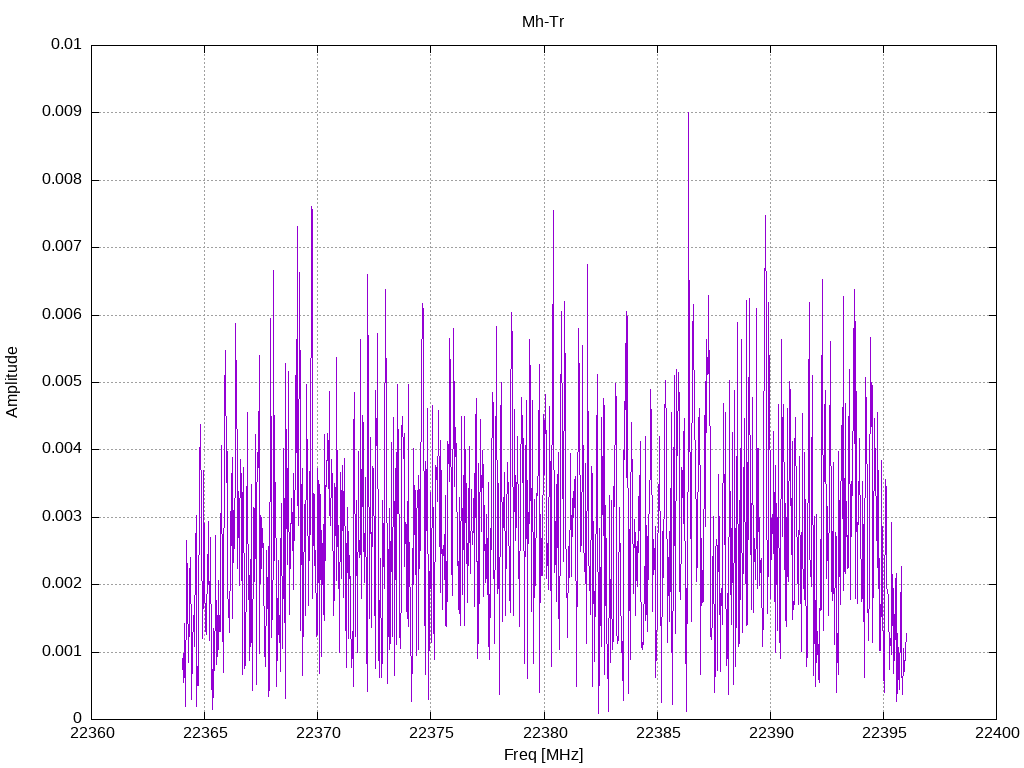Click the 22375 x-axis tick label
Screen dimensions: 1024x768
pos(431,733)
